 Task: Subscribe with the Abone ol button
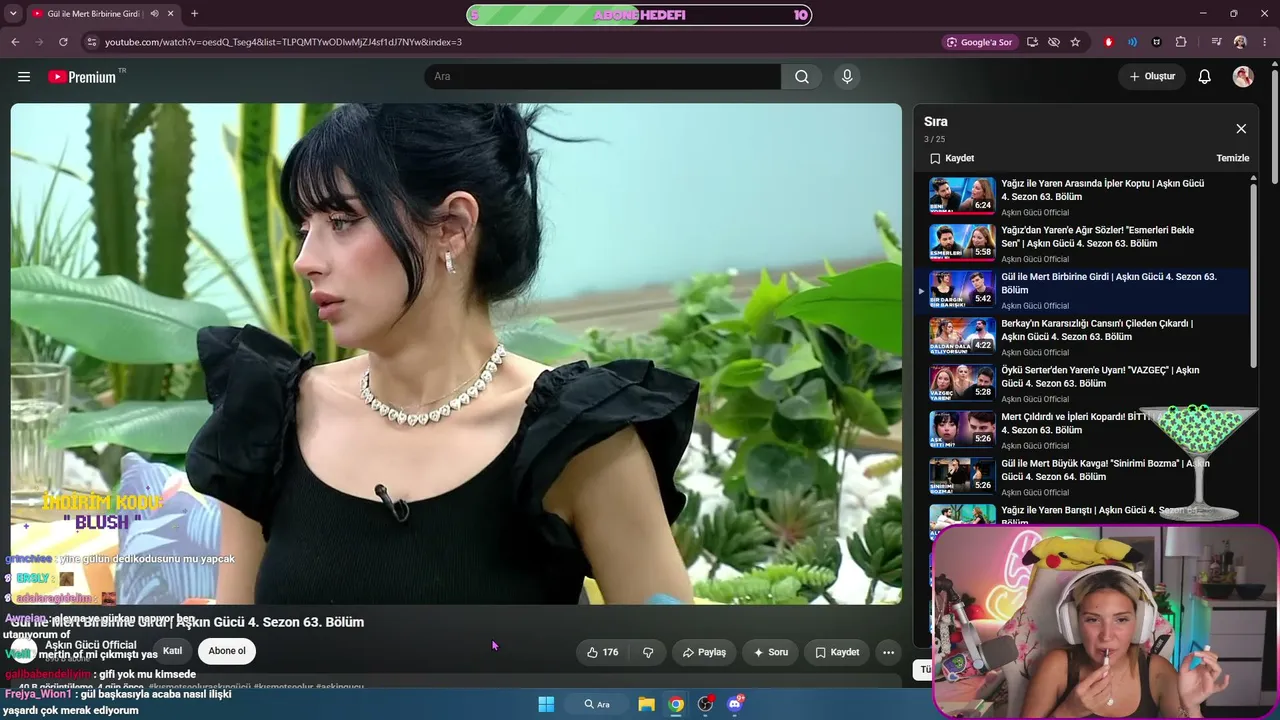pyautogui.click(x=227, y=651)
